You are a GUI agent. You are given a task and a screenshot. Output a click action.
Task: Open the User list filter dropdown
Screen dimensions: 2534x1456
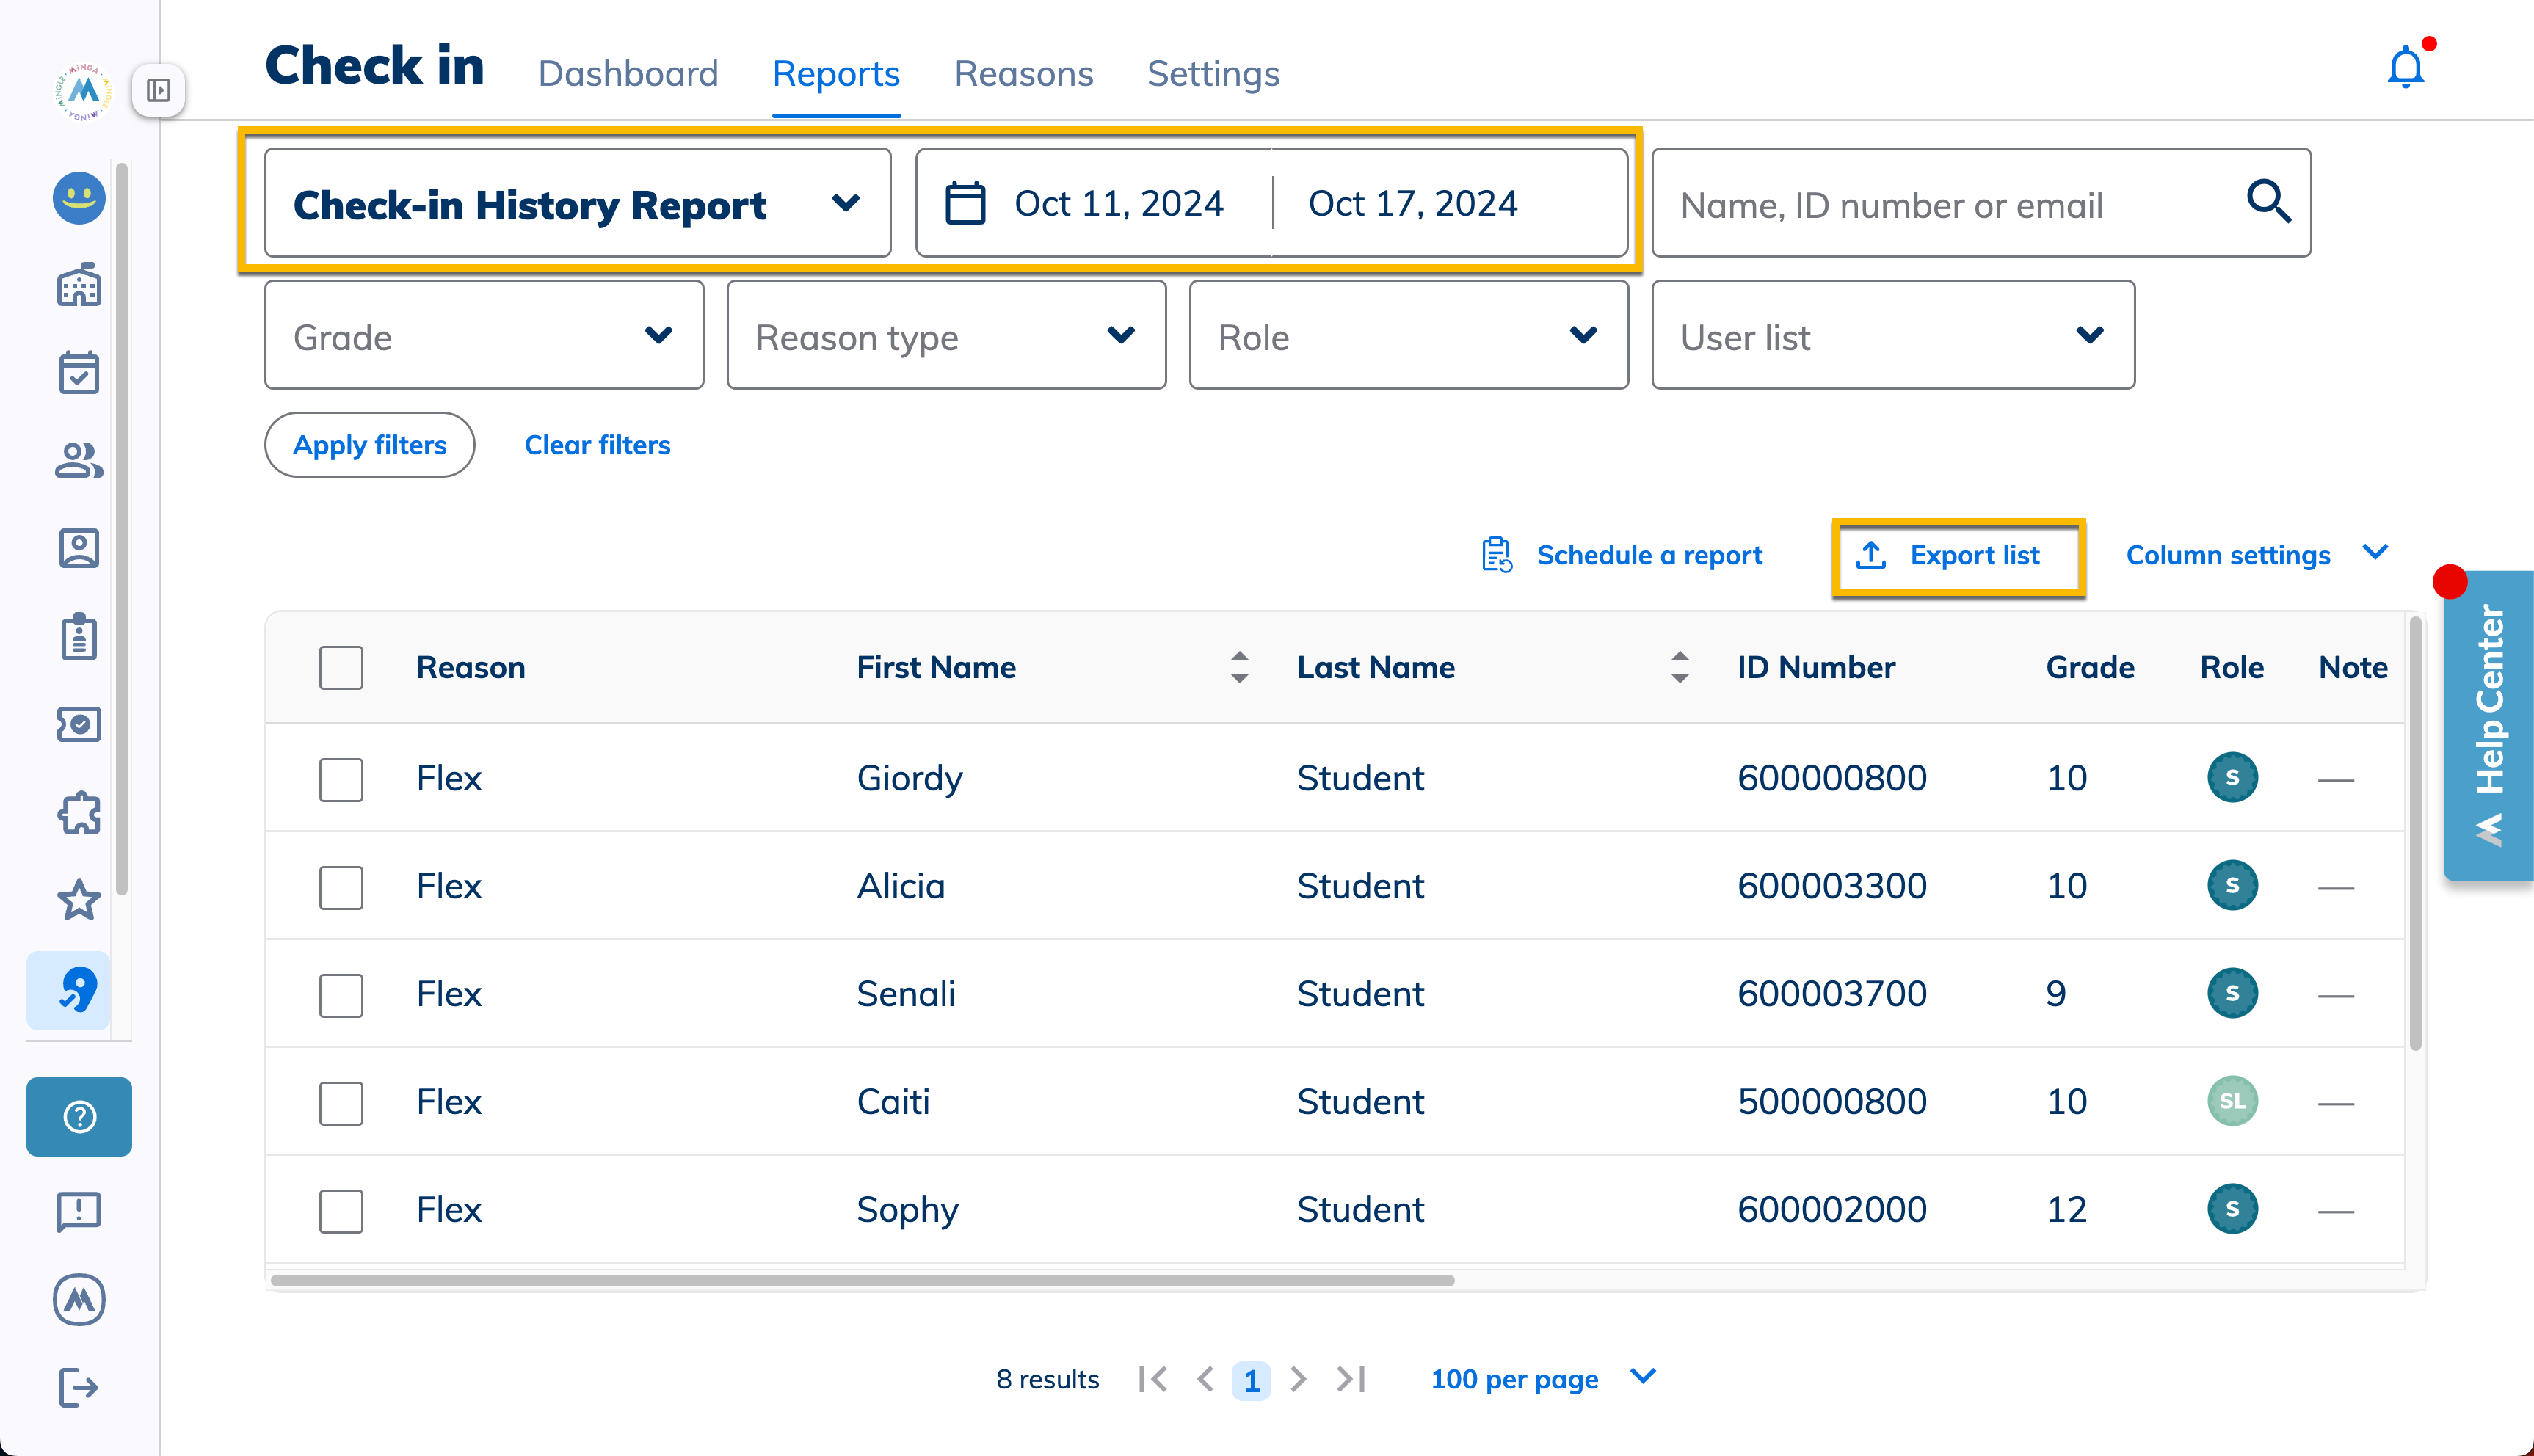point(1893,335)
